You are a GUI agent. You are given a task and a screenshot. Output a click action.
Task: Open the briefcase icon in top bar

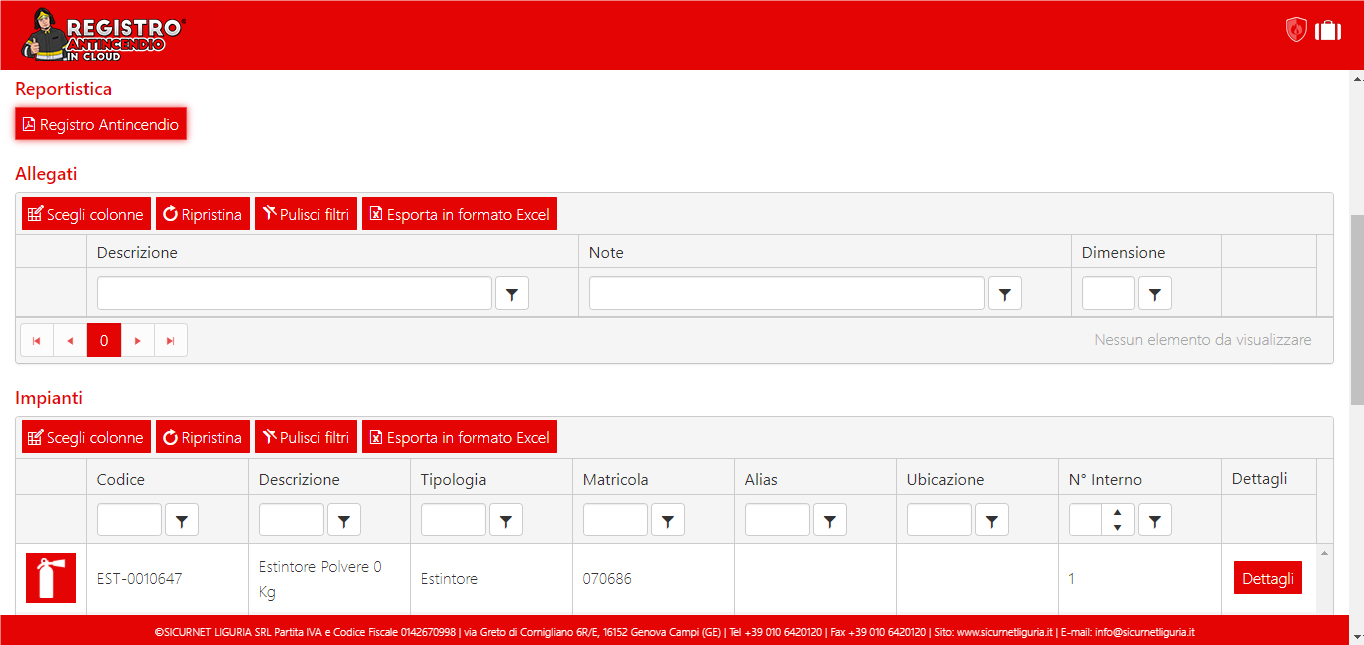coord(1327,30)
